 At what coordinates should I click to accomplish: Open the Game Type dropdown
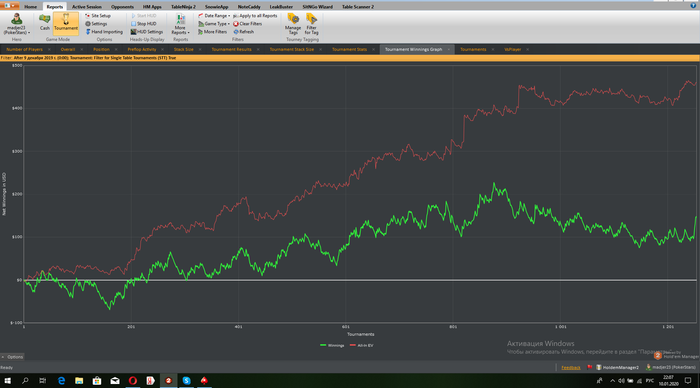click(214, 24)
